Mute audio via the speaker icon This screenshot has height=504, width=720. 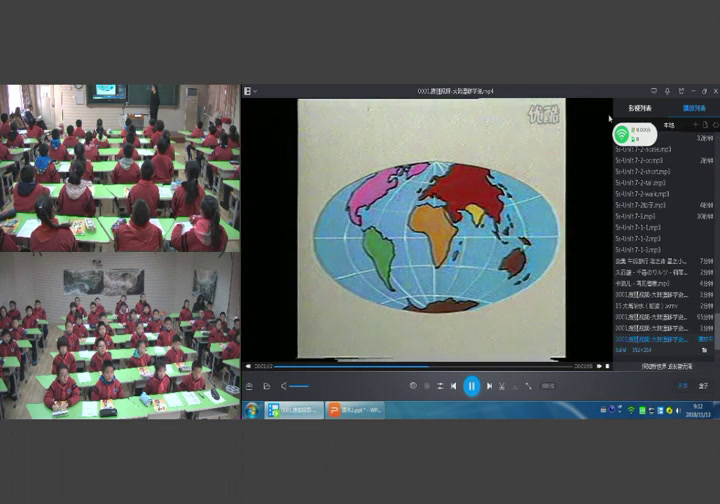pos(284,386)
